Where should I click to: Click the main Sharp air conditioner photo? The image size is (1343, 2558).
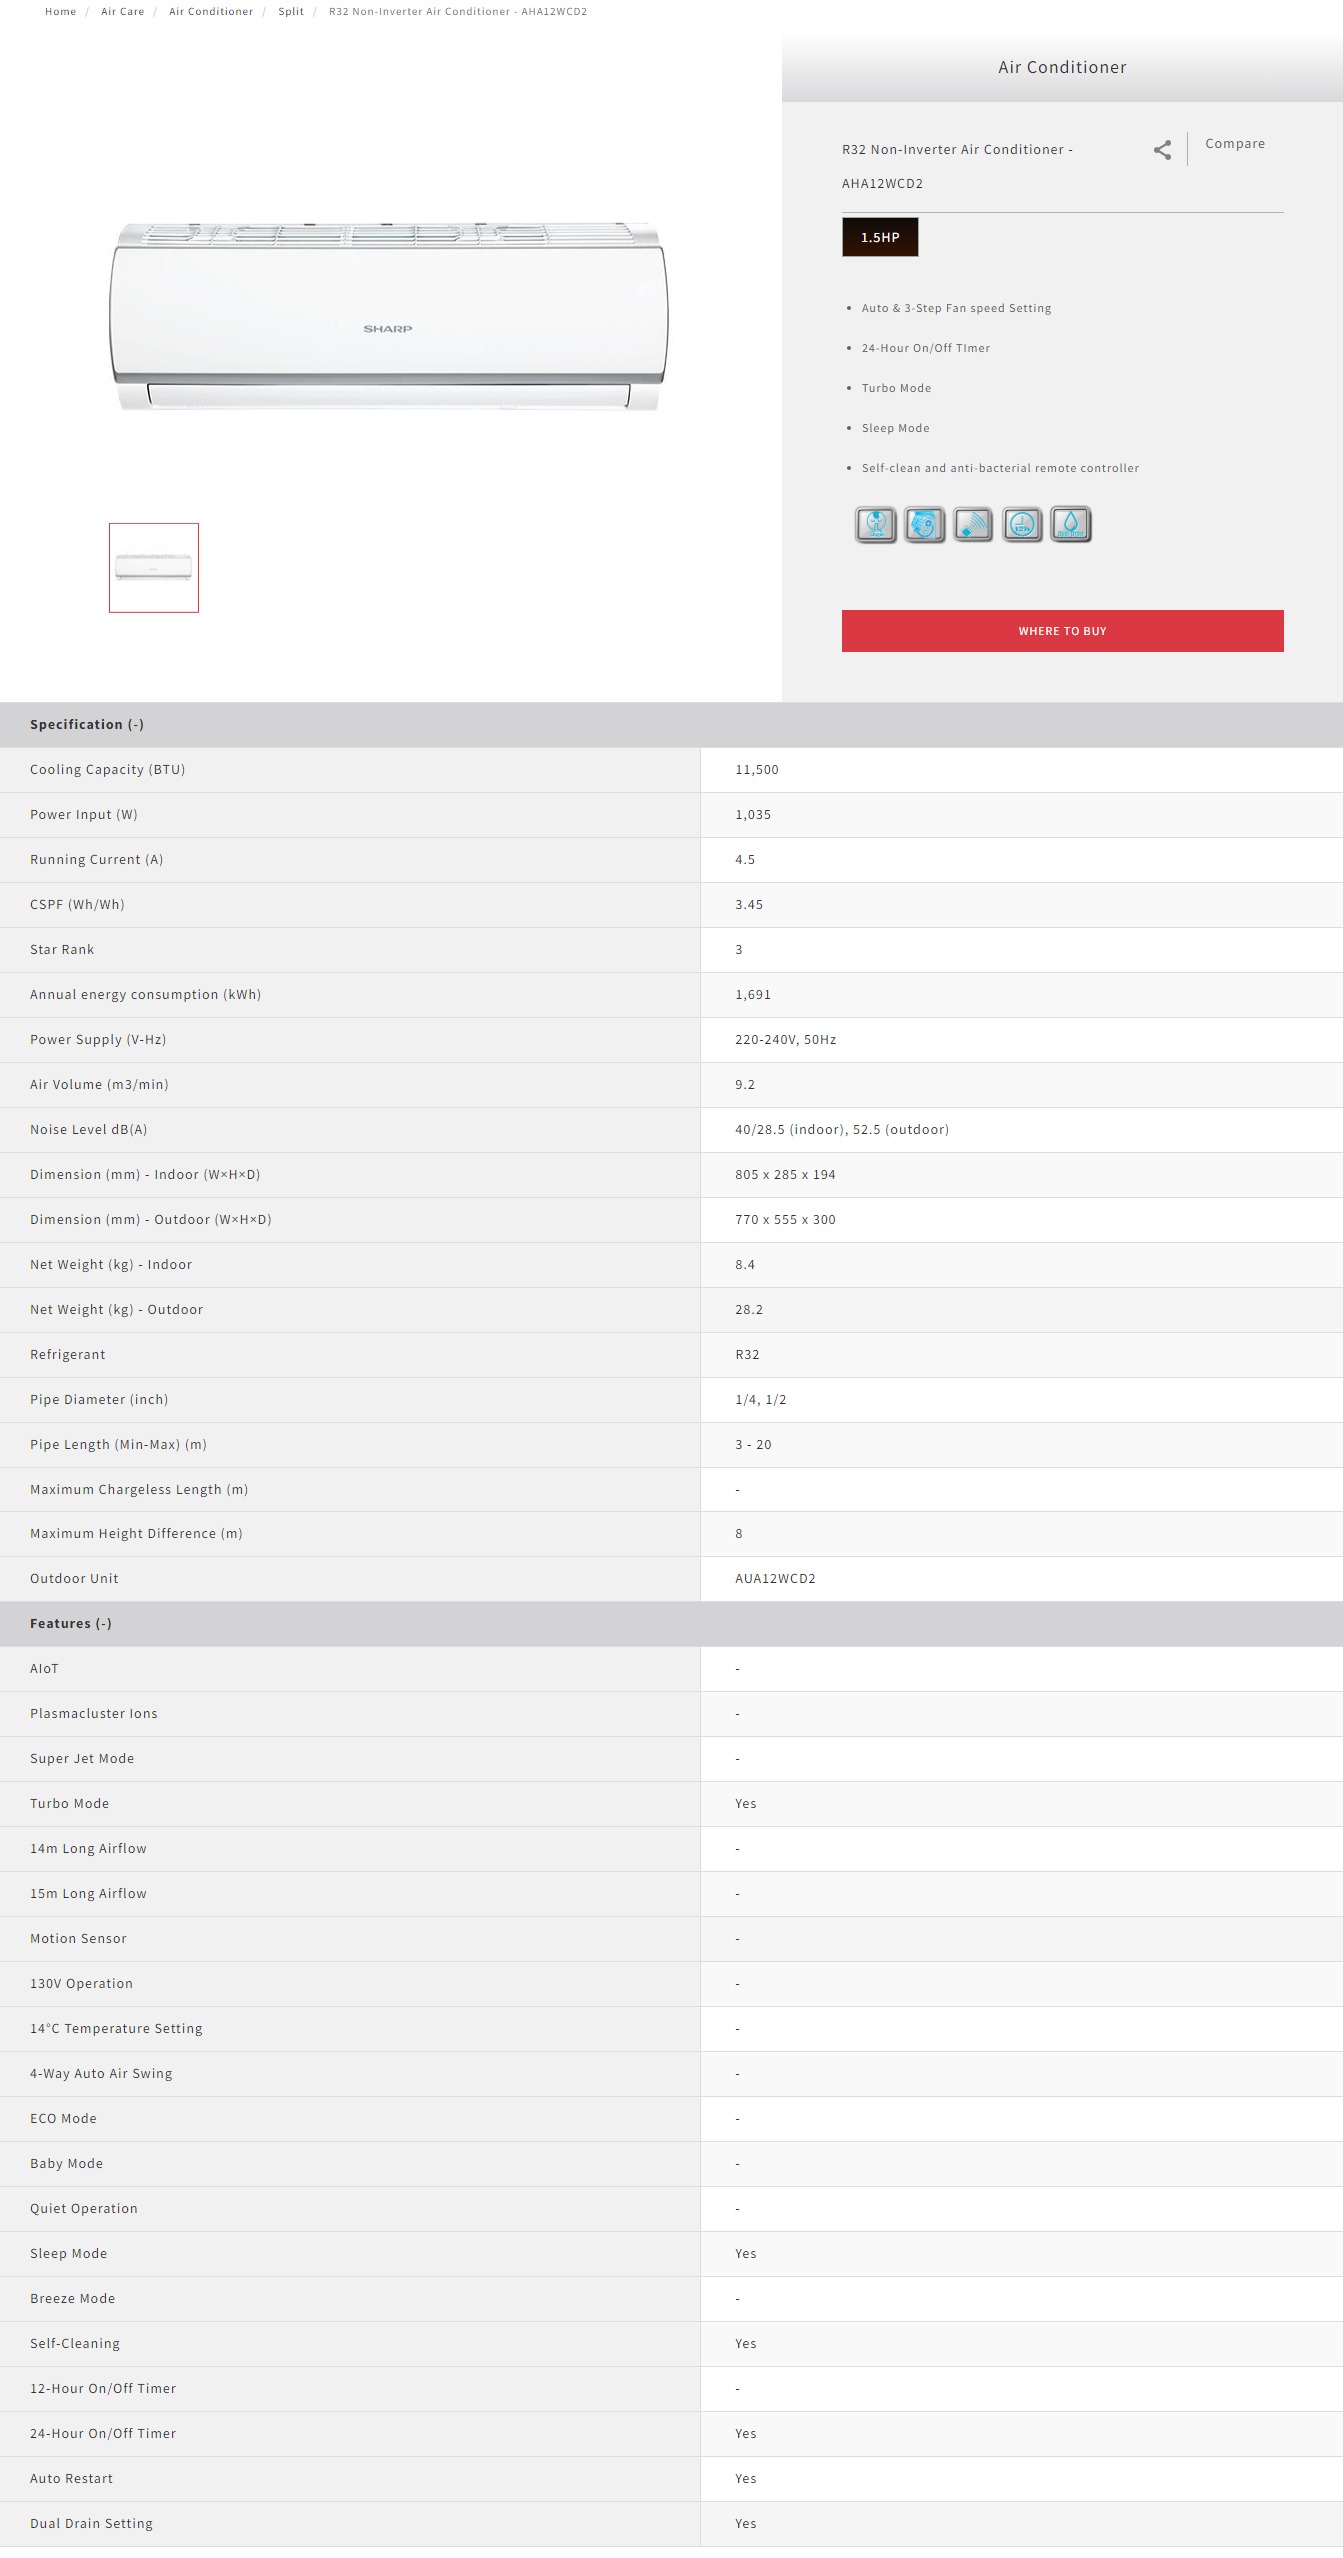click(388, 316)
